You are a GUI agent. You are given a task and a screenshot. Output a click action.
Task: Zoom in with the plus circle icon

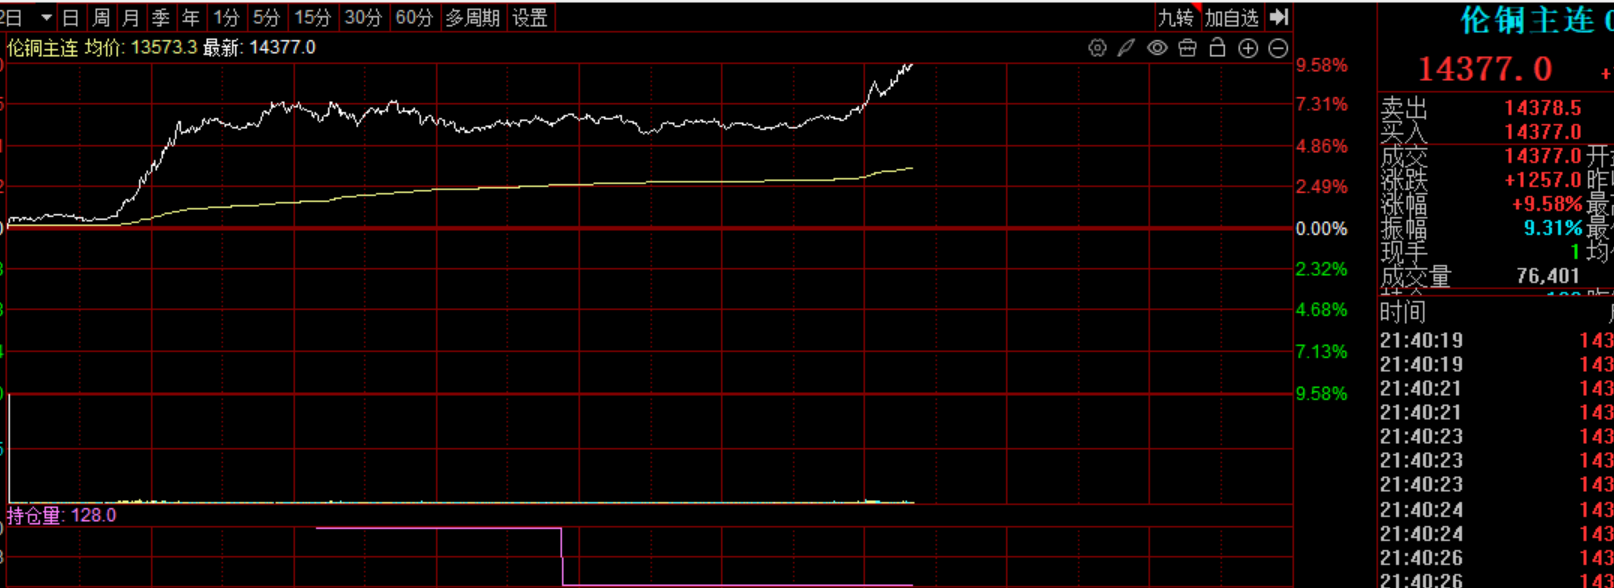(1248, 48)
